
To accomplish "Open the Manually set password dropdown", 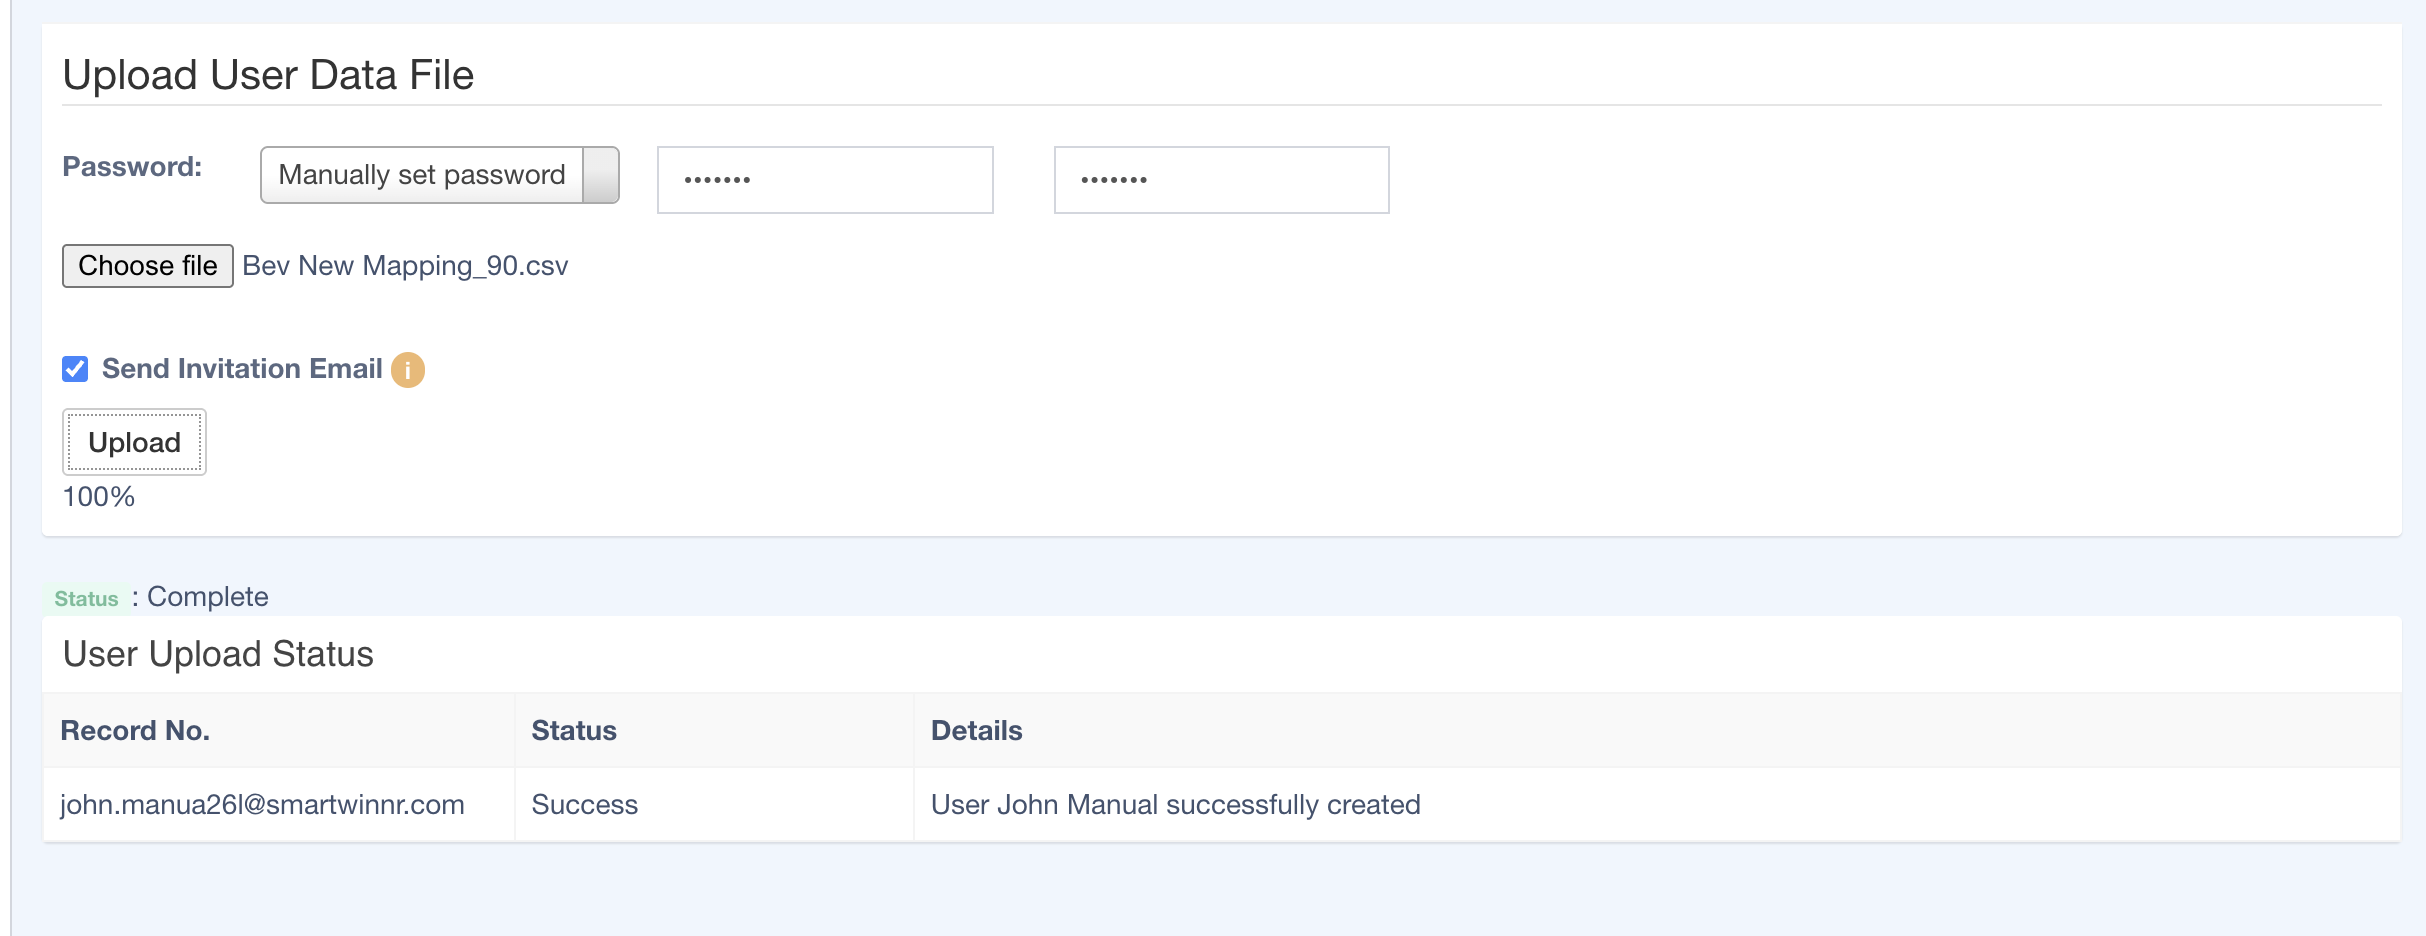I will click(x=422, y=175).
